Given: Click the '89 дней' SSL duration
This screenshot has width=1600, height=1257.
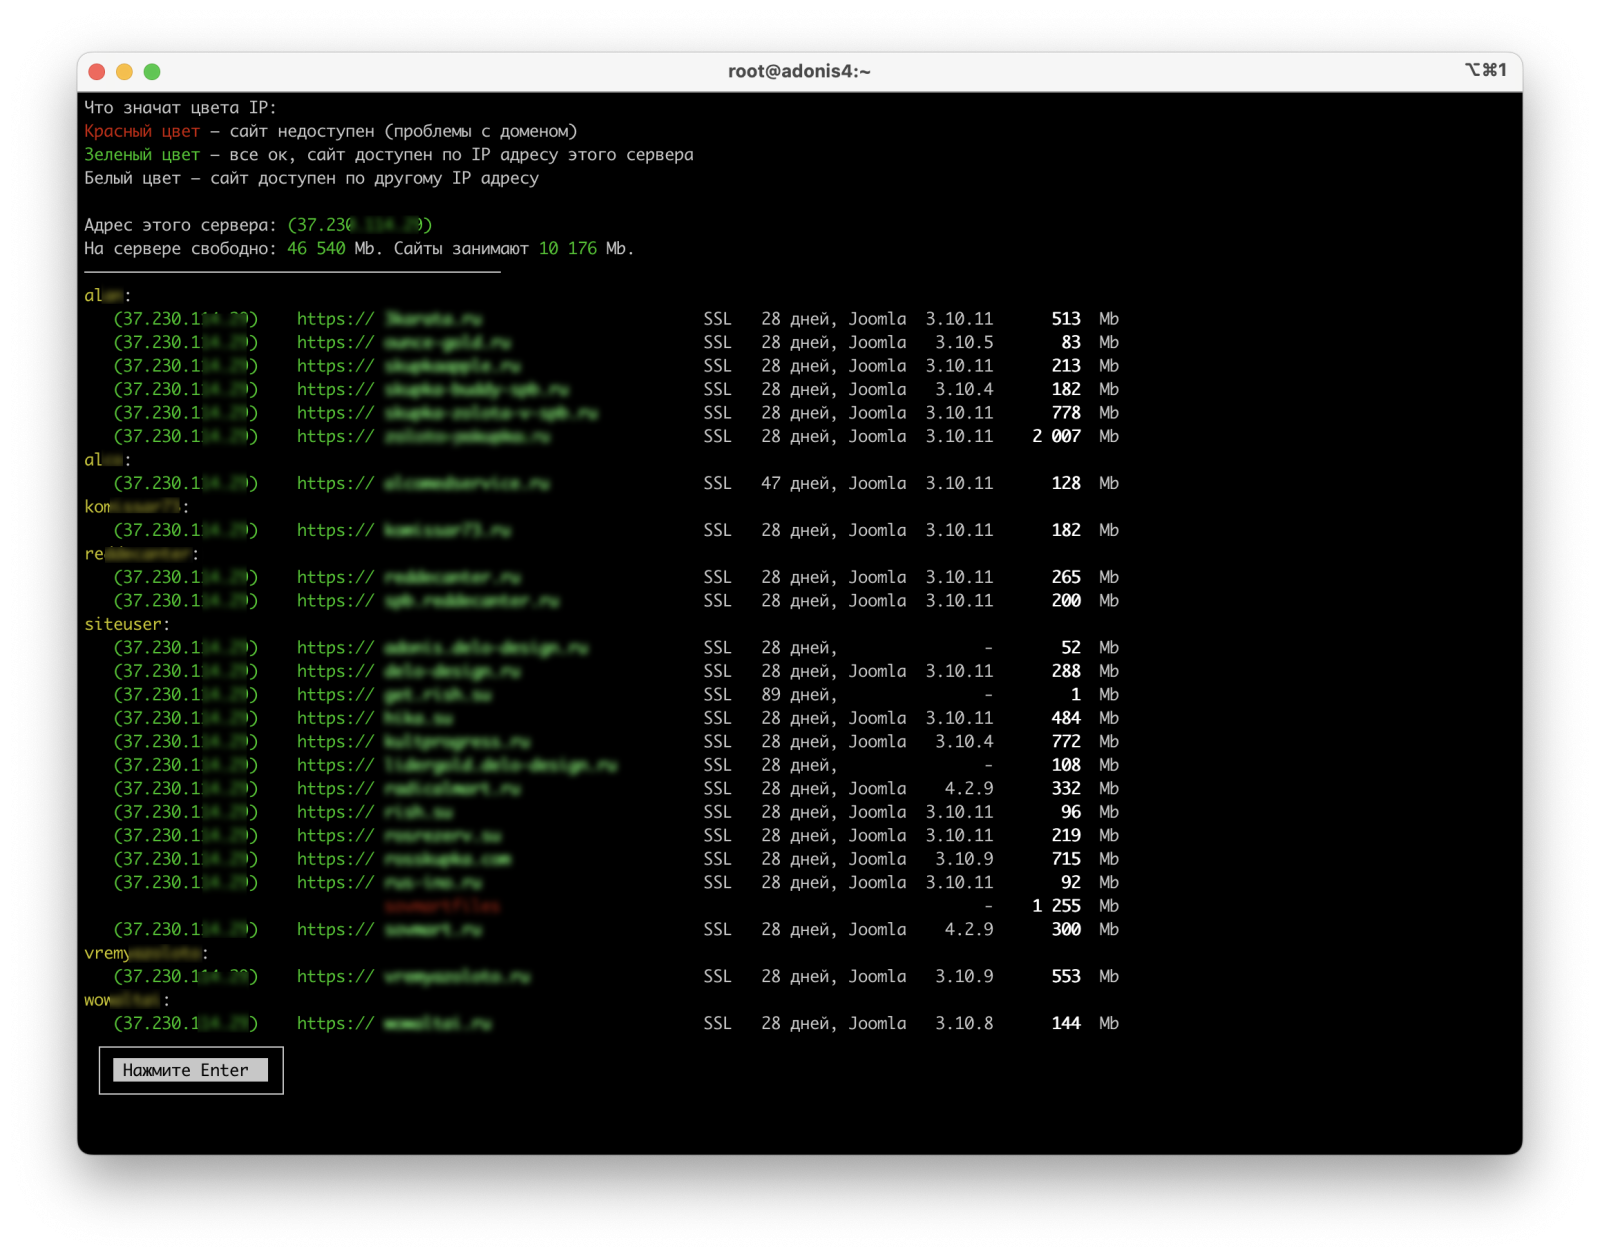Looking at the screenshot, I should 795,695.
